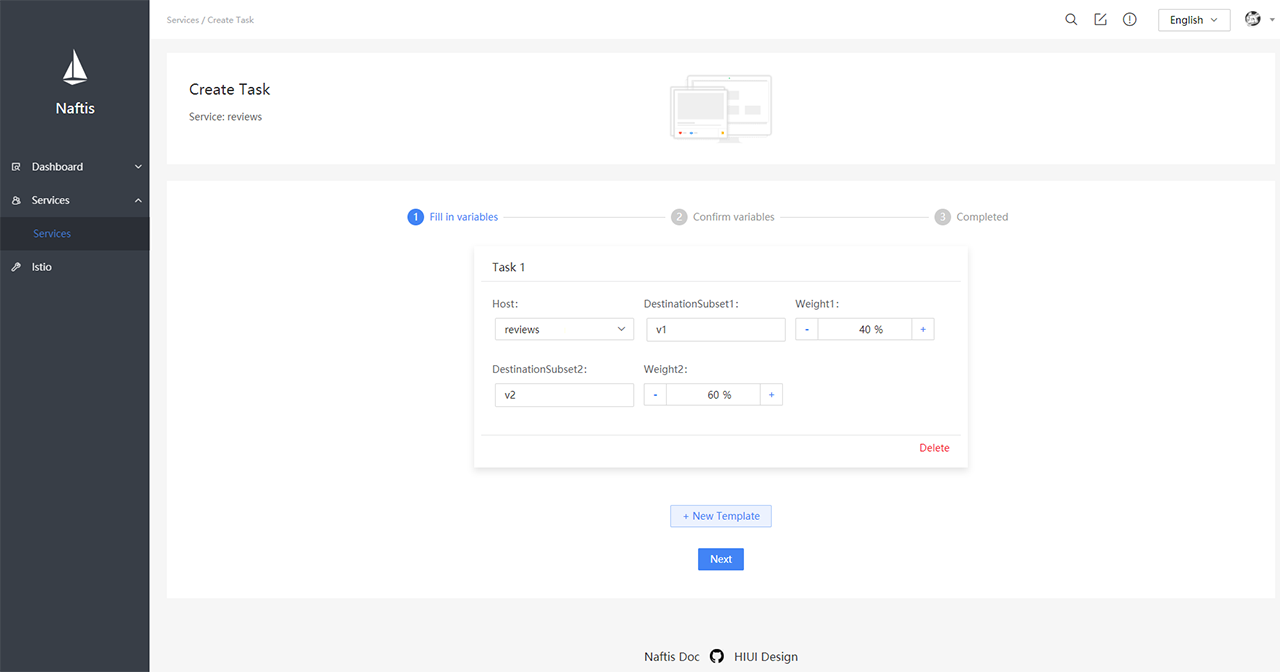Select step 2 Confirm variables circle

(679, 216)
